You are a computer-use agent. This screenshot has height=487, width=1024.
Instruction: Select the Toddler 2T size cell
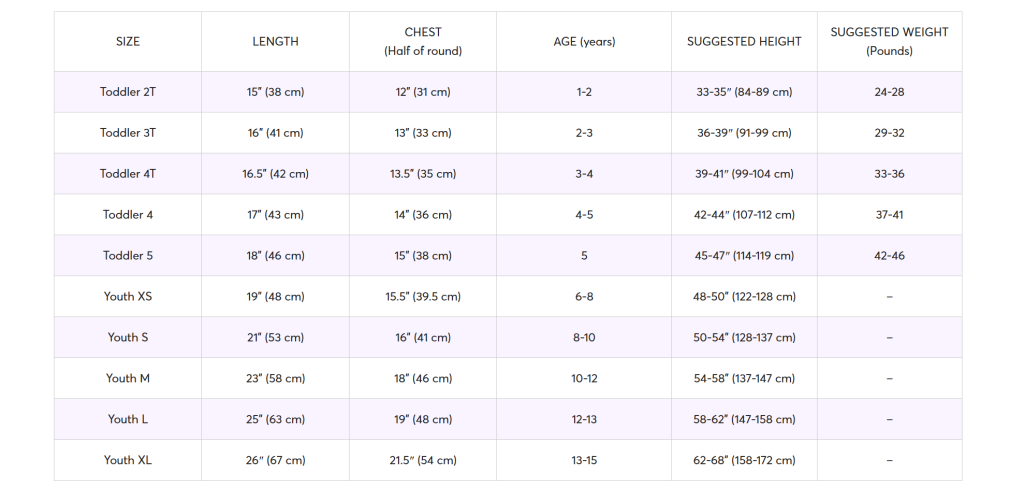[x=128, y=92]
